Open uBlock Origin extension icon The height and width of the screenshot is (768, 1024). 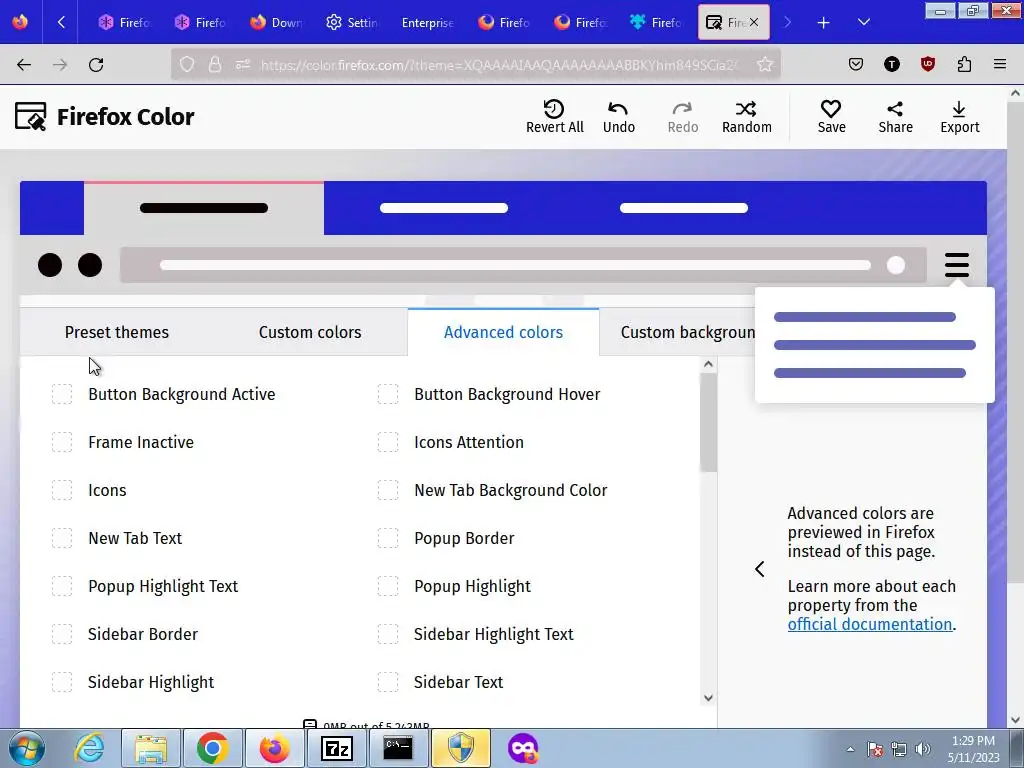pyautogui.click(x=927, y=64)
